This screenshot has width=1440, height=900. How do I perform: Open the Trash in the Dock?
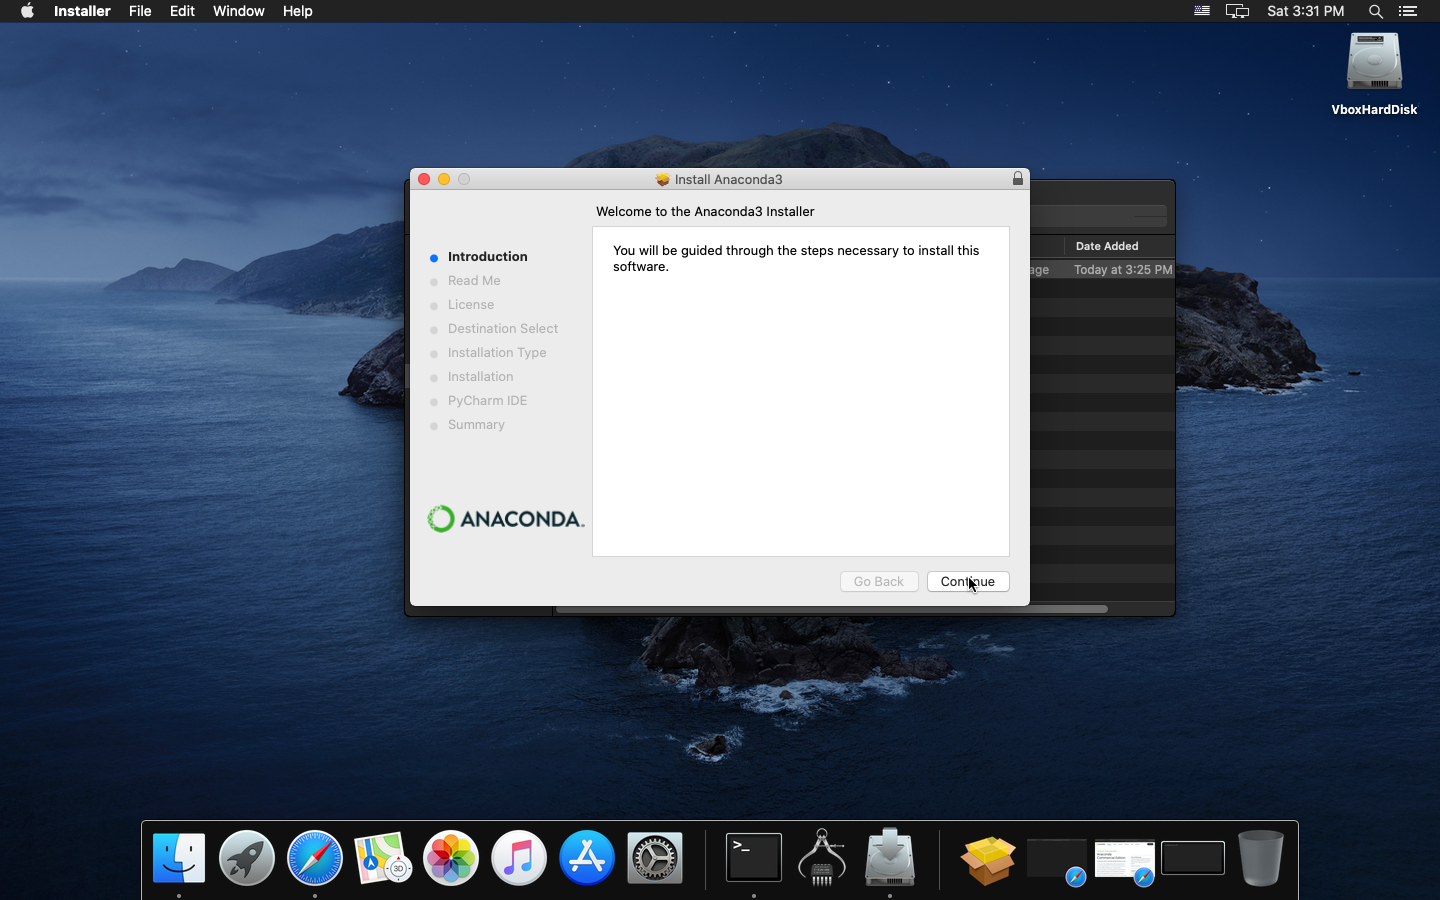(x=1260, y=858)
